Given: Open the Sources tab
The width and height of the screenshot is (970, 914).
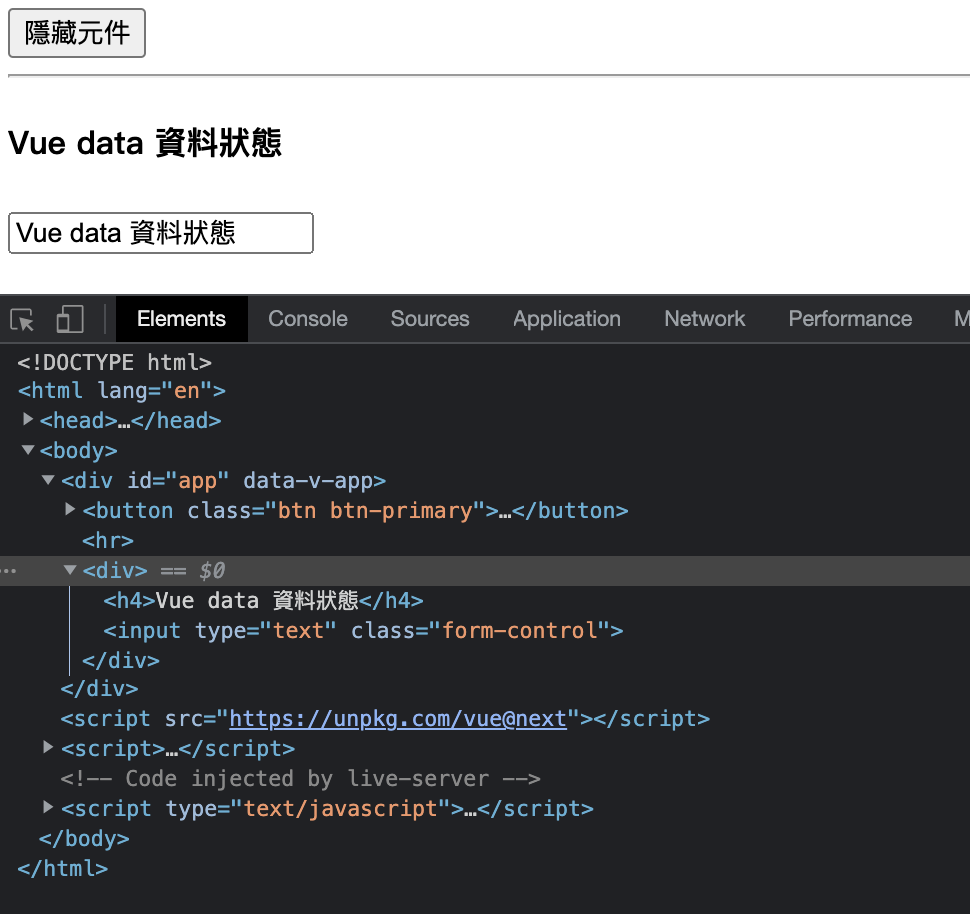Looking at the screenshot, I should [430, 319].
